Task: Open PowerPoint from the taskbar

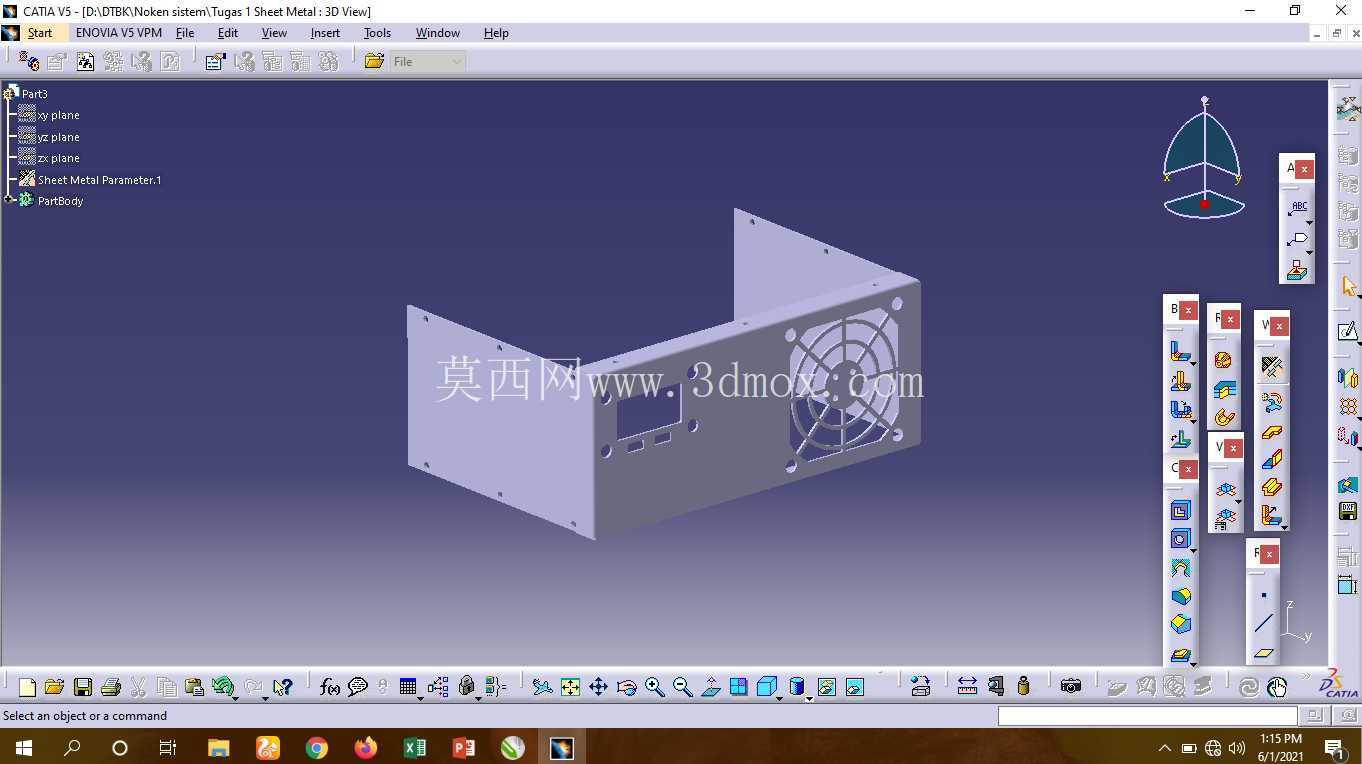Action: tap(464, 747)
